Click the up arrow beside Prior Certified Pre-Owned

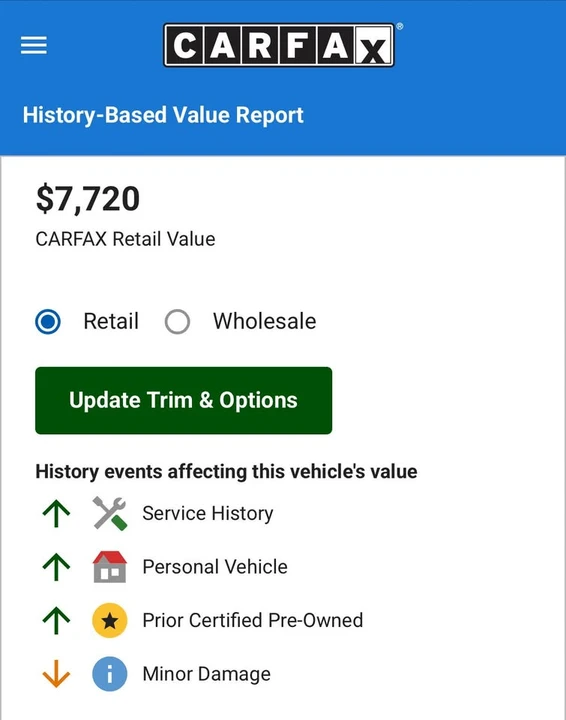click(56, 620)
